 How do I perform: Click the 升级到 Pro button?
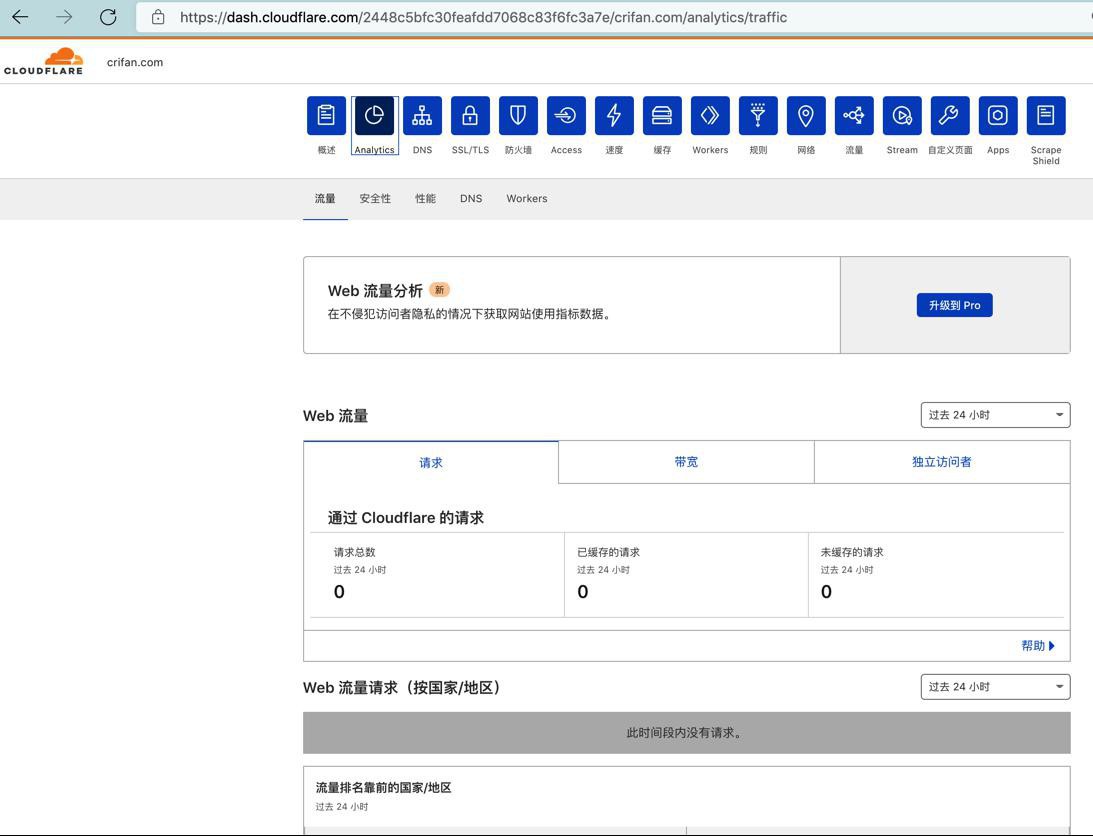[954, 305]
